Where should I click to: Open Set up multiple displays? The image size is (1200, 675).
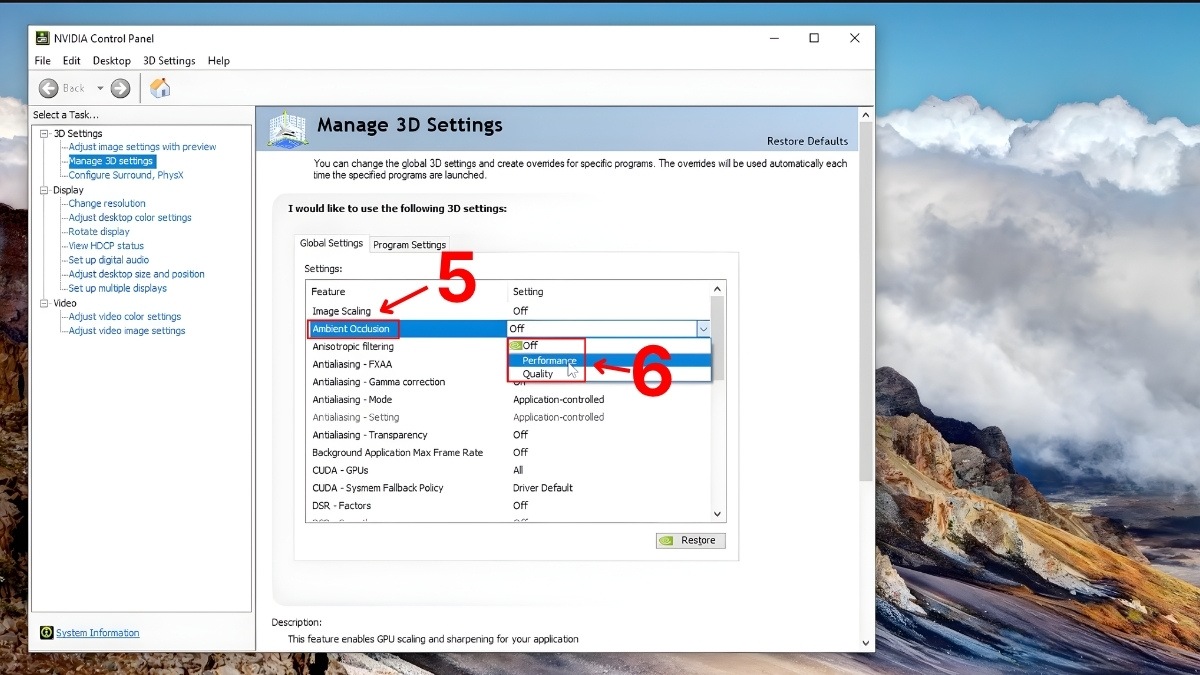(x=117, y=288)
